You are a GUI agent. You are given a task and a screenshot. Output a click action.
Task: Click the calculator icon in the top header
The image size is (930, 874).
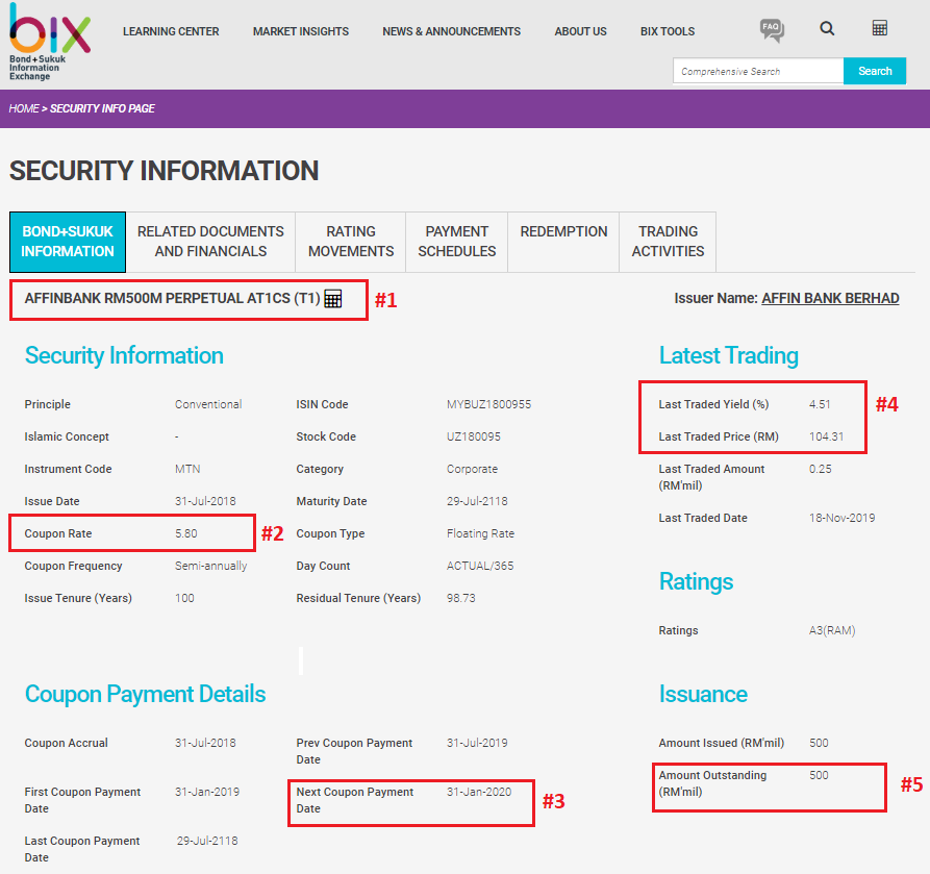879,27
